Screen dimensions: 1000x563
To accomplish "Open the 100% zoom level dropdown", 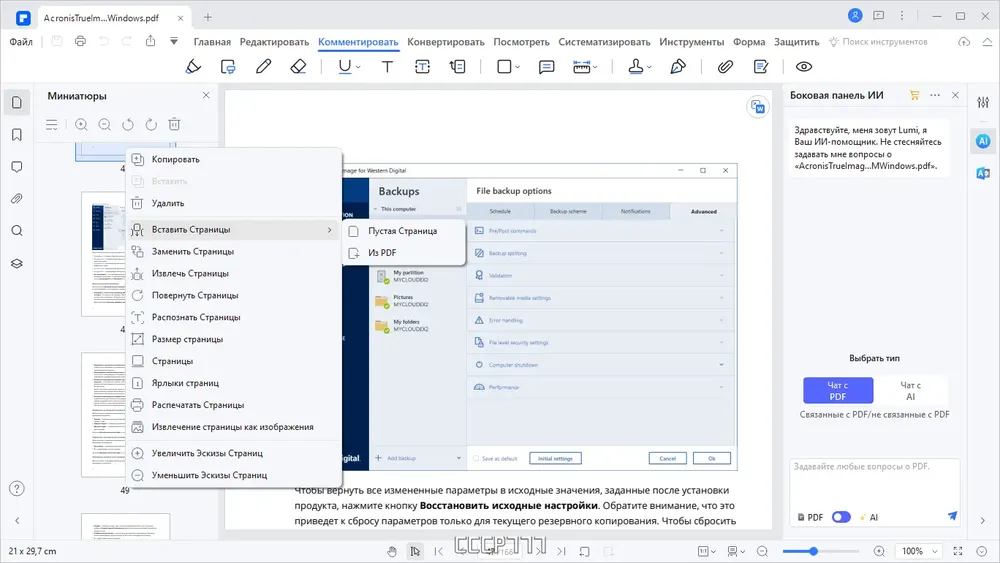I will 918,551.
